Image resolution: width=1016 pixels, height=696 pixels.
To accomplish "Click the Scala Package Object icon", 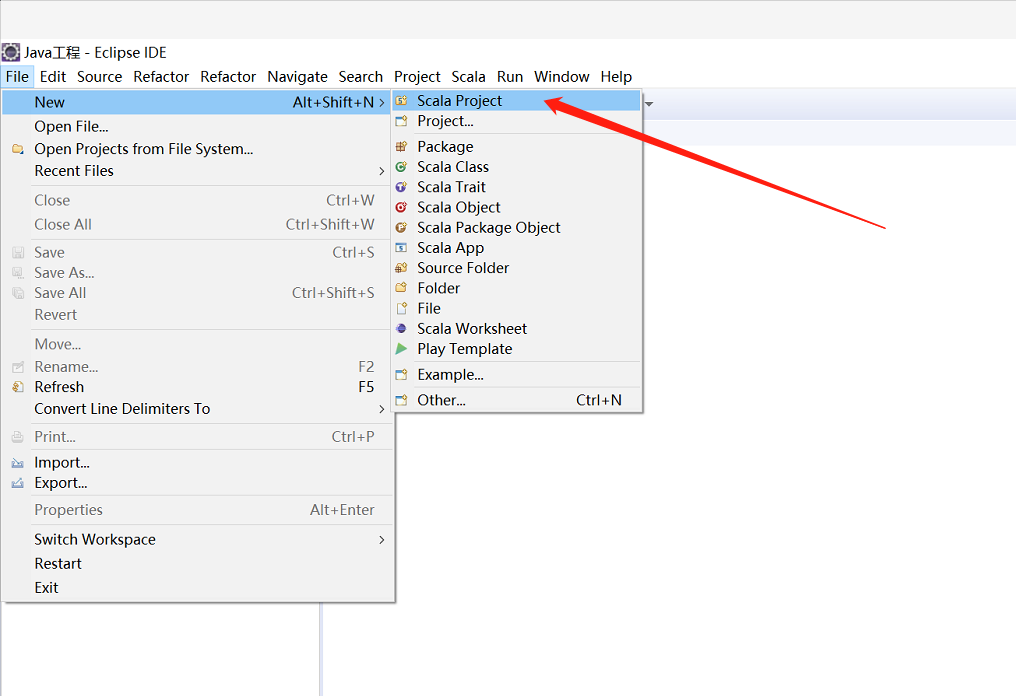I will click(x=402, y=227).
